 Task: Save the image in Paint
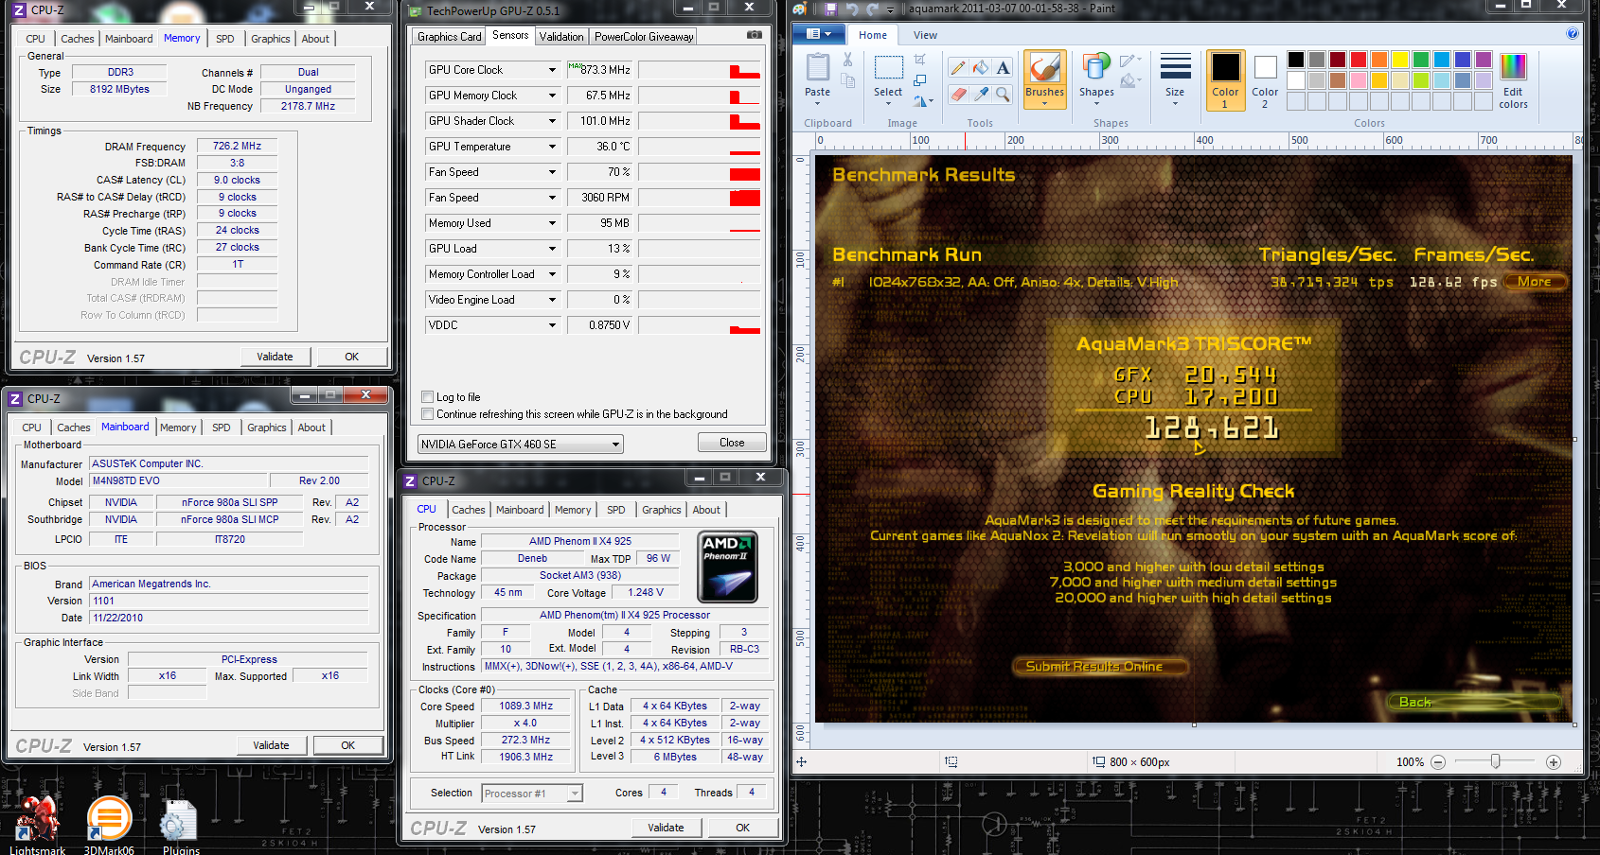830,8
